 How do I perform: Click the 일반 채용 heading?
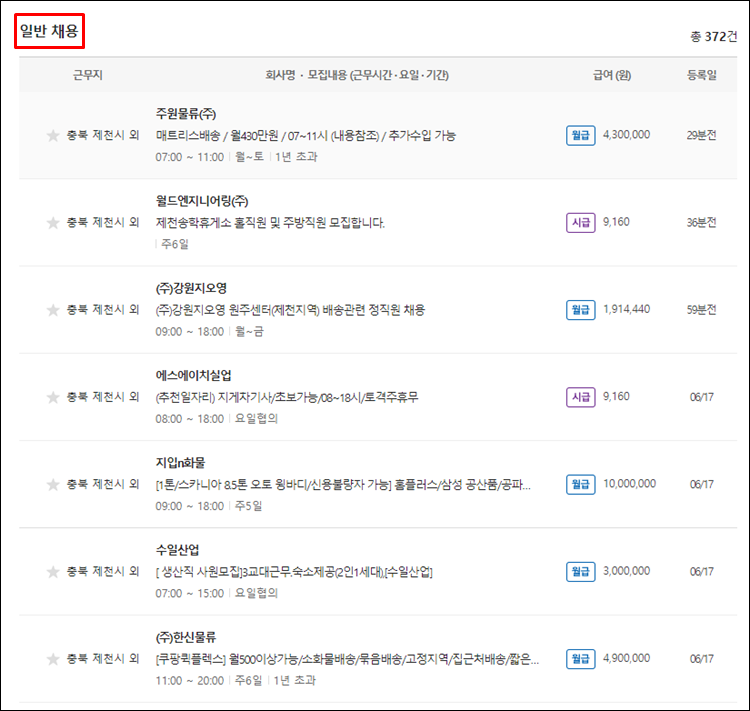pyautogui.click(x=49, y=31)
